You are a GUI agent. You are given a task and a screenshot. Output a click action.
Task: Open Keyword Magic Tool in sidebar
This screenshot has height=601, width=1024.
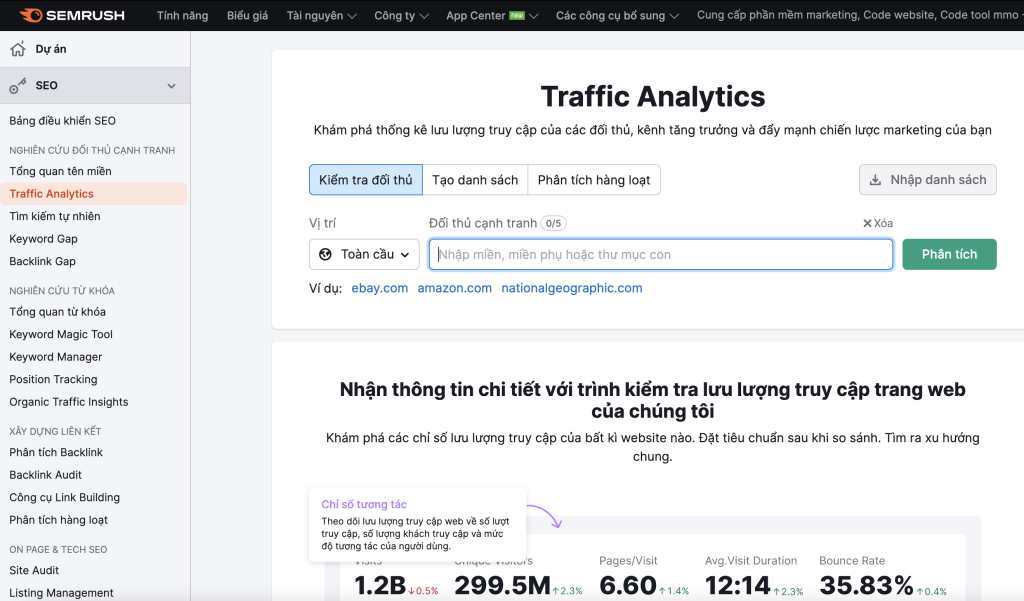[x=61, y=335]
